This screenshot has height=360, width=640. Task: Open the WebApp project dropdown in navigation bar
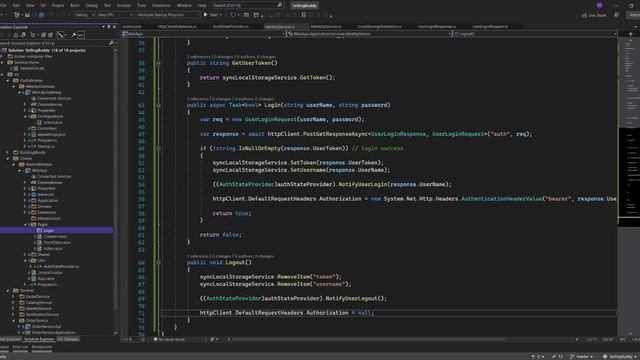pos(203,34)
